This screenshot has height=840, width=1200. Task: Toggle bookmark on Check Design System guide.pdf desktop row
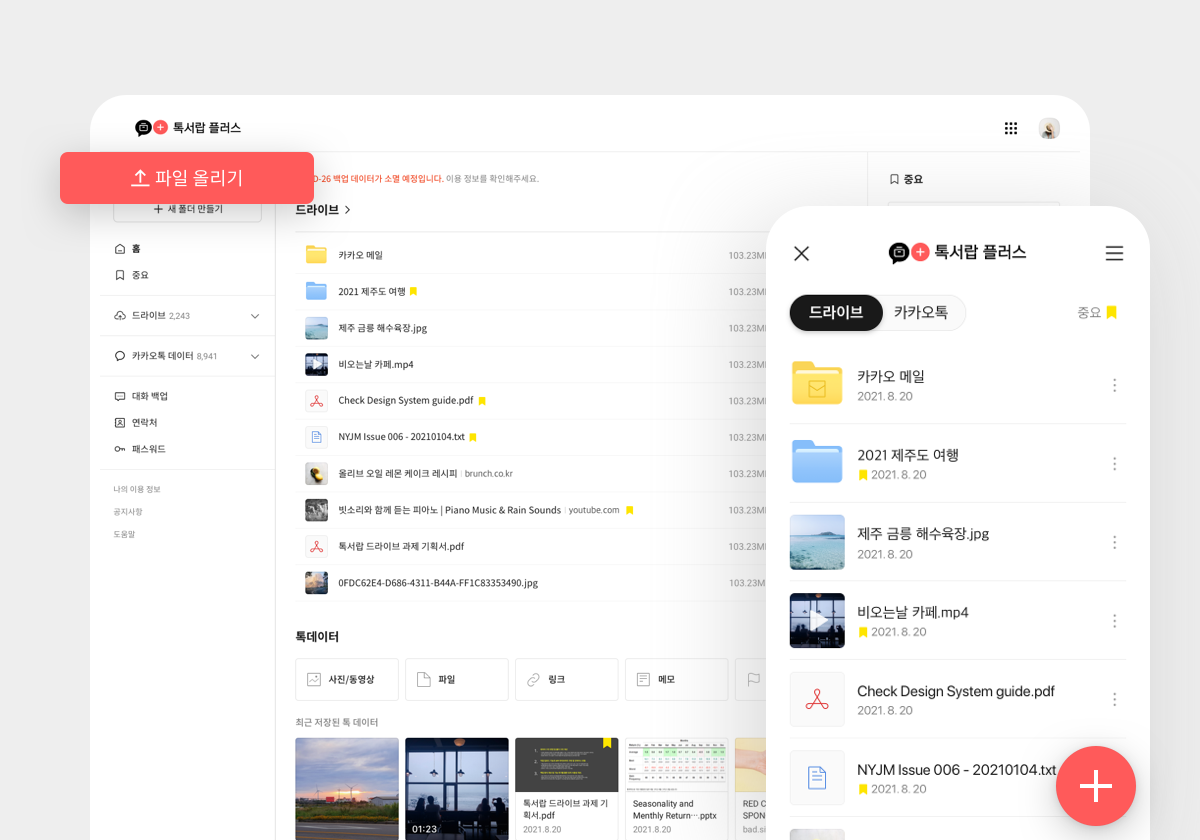pos(482,401)
